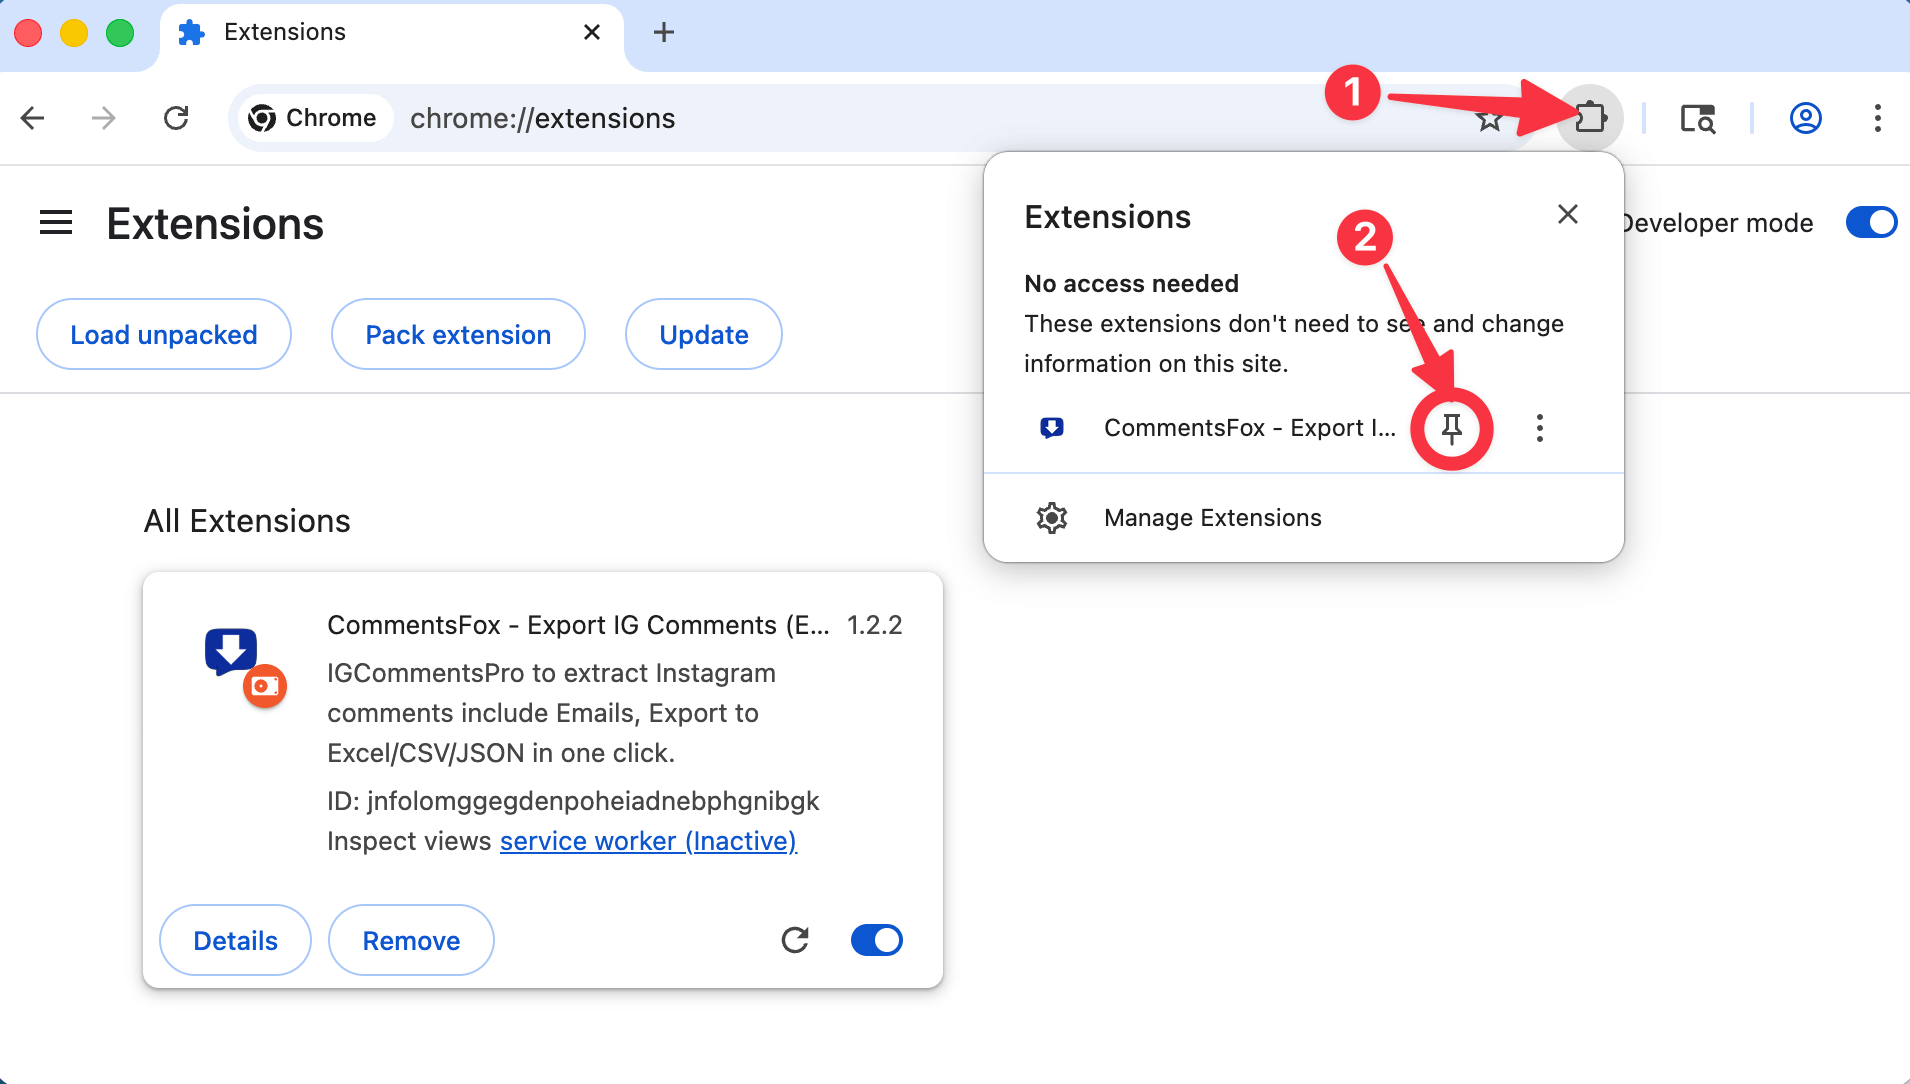Viewport: 1910px width, 1084px height.
Task: Click Remove on CommentsFox extension
Action: 410,939
